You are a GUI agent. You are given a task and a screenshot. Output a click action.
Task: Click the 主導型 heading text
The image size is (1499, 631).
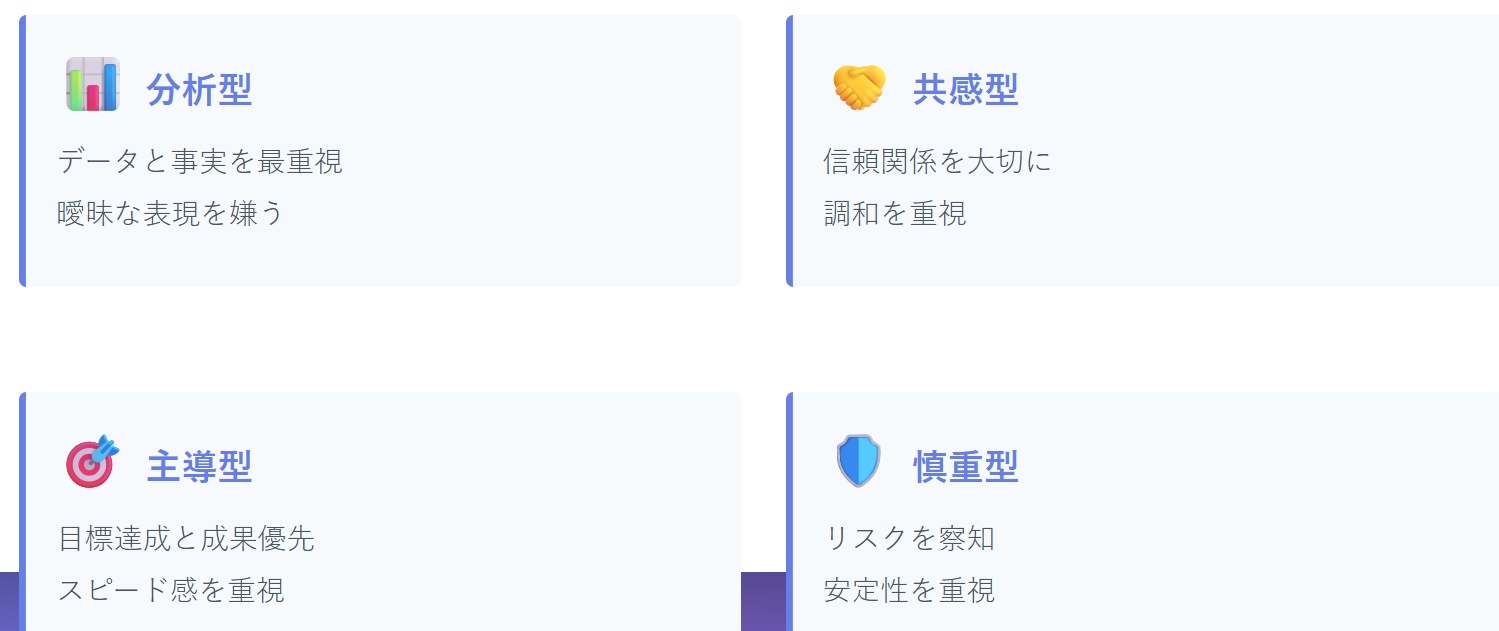coord(199,467)
